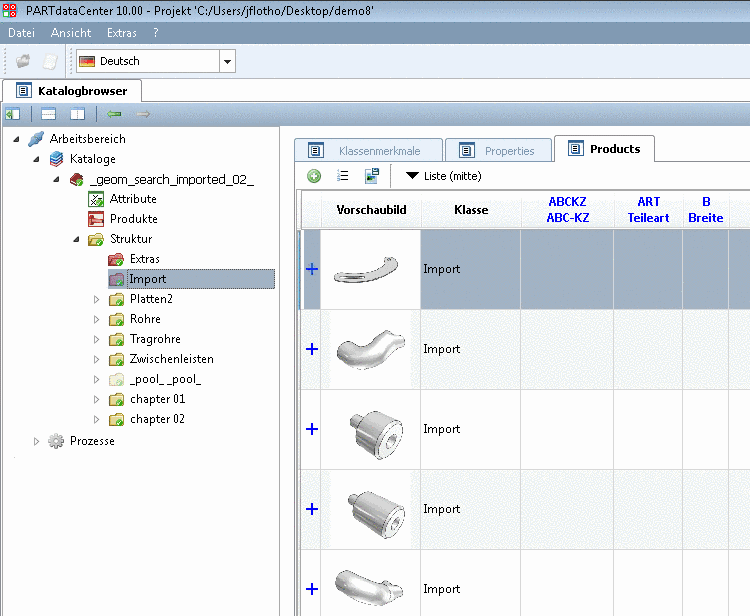Click the green back arrow
The height and width of the screenshot is (616, 750).
tap(114, 114)
